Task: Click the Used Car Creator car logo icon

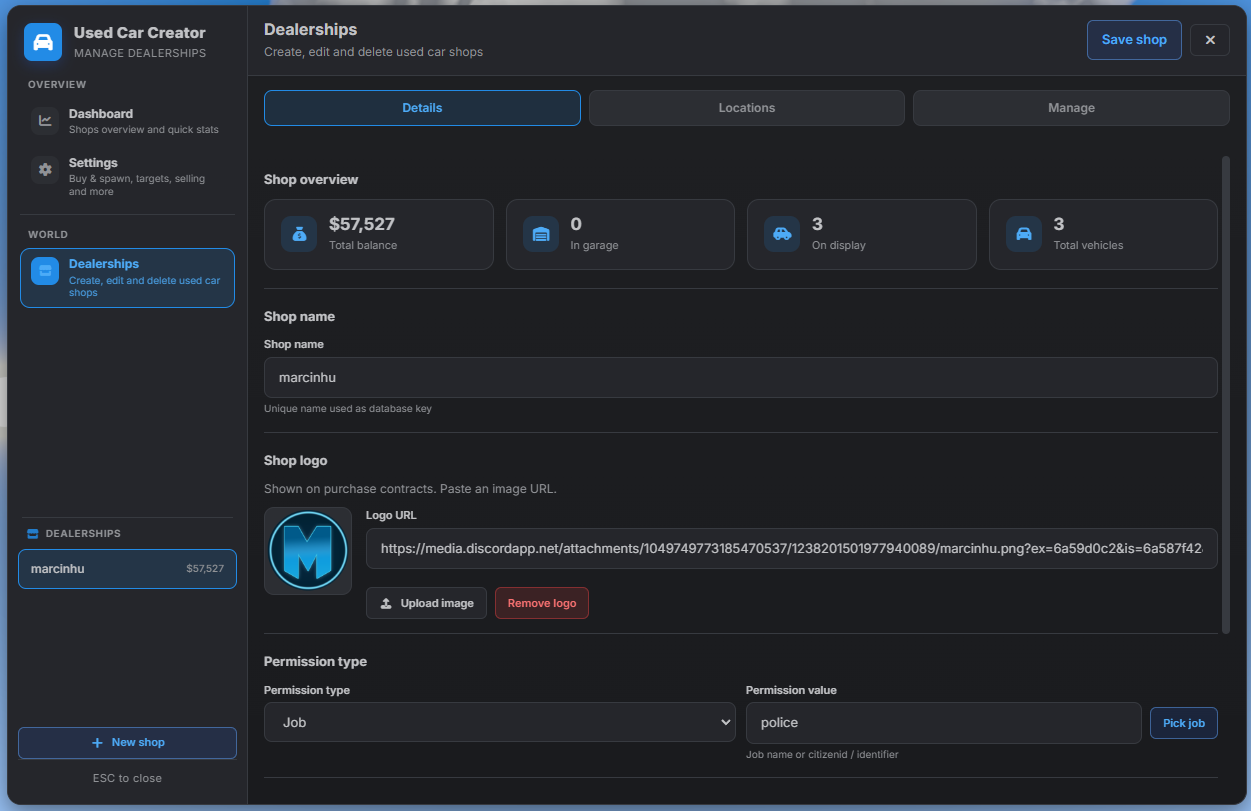Action: click(43, 42)
